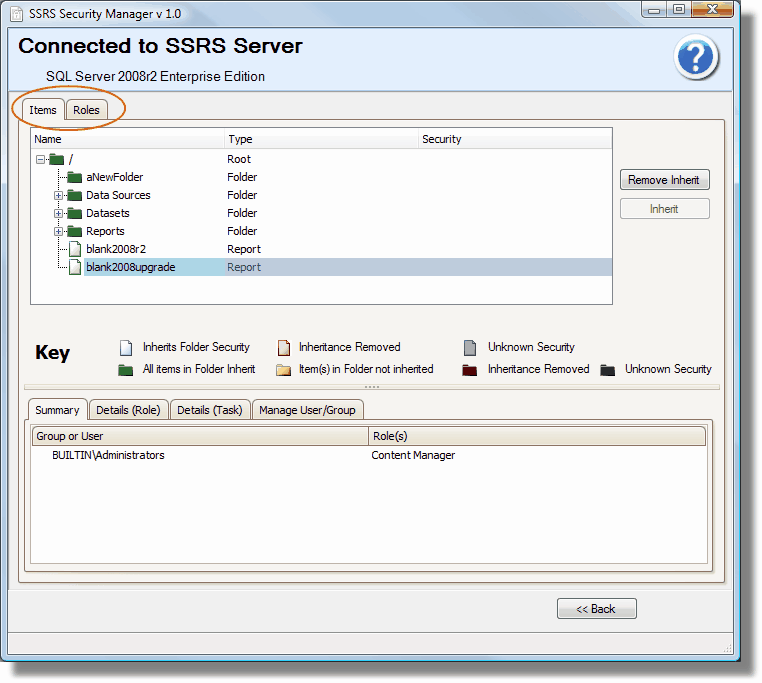Open the Summary tab
Image resolution: width=762 pixels, height=683 pixels.
tap(57, 410)
